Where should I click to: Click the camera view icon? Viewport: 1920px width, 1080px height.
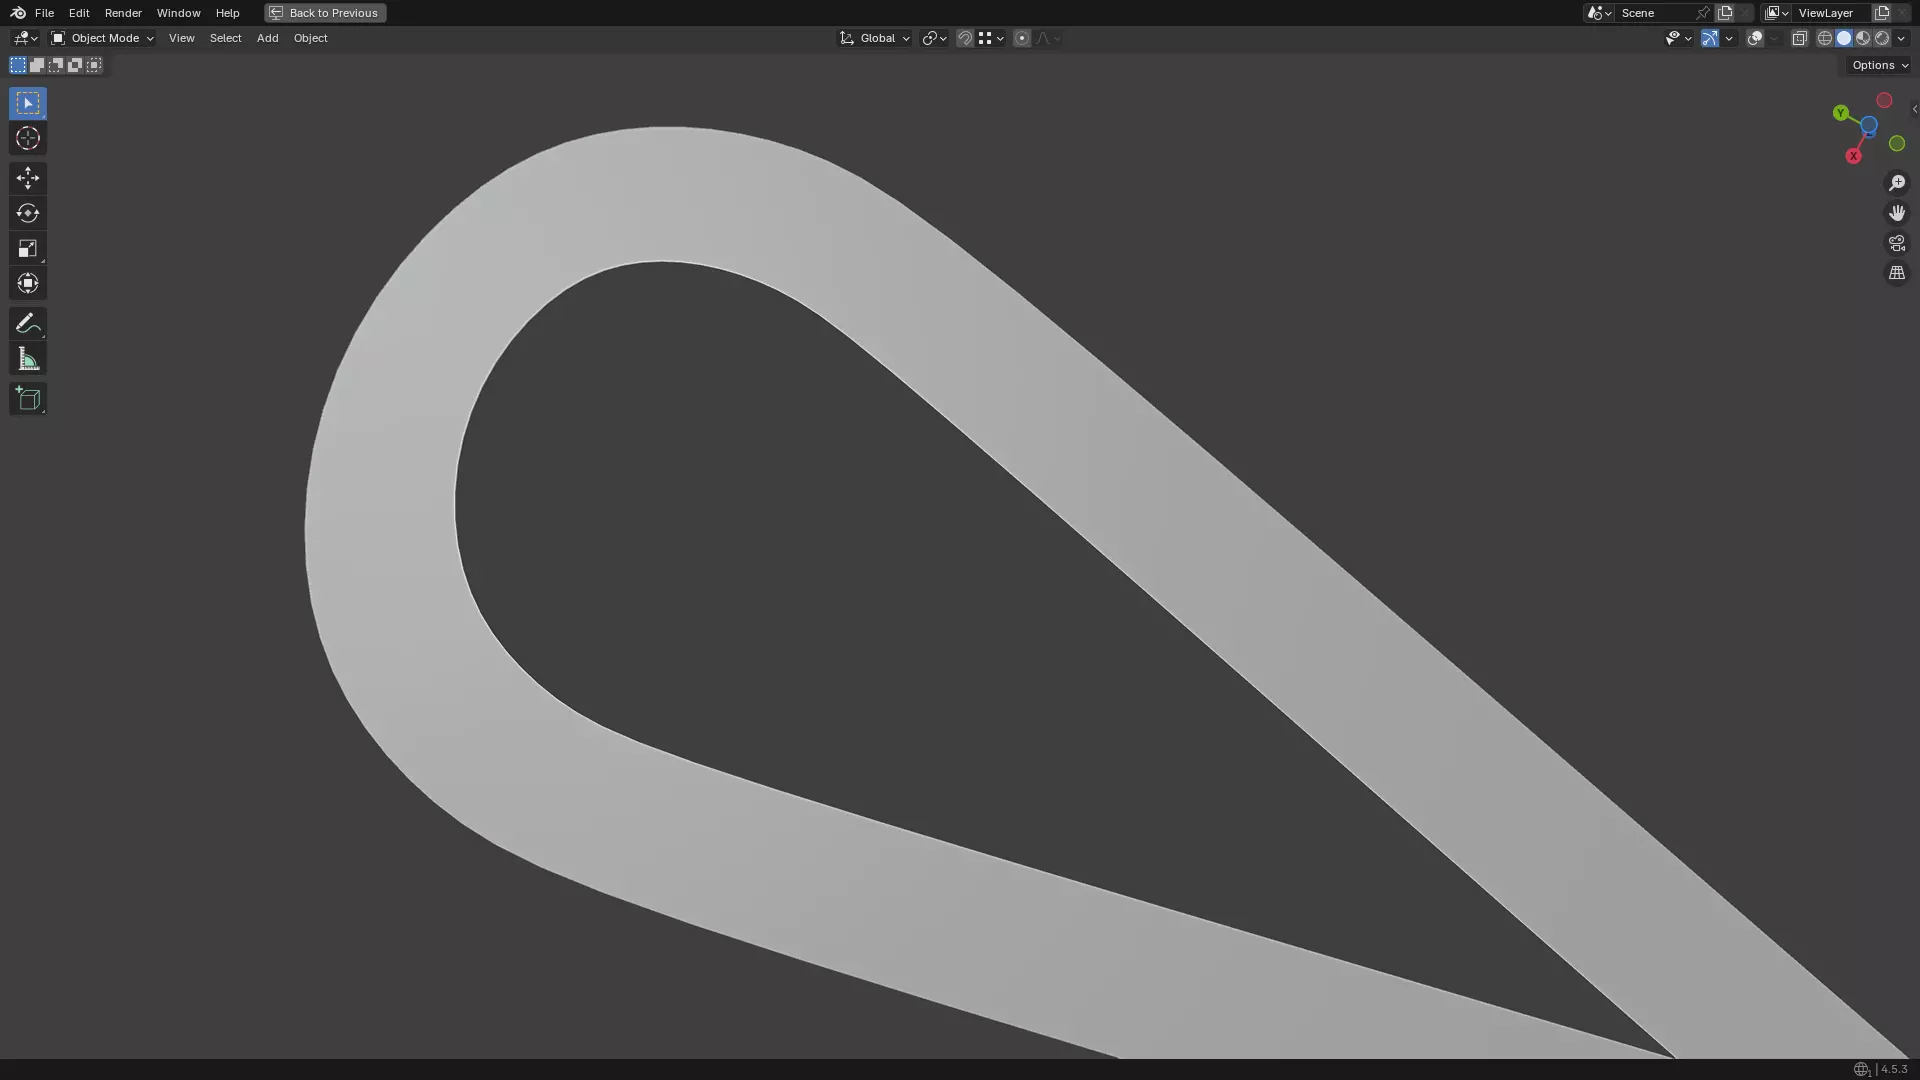click(1896, 243)
